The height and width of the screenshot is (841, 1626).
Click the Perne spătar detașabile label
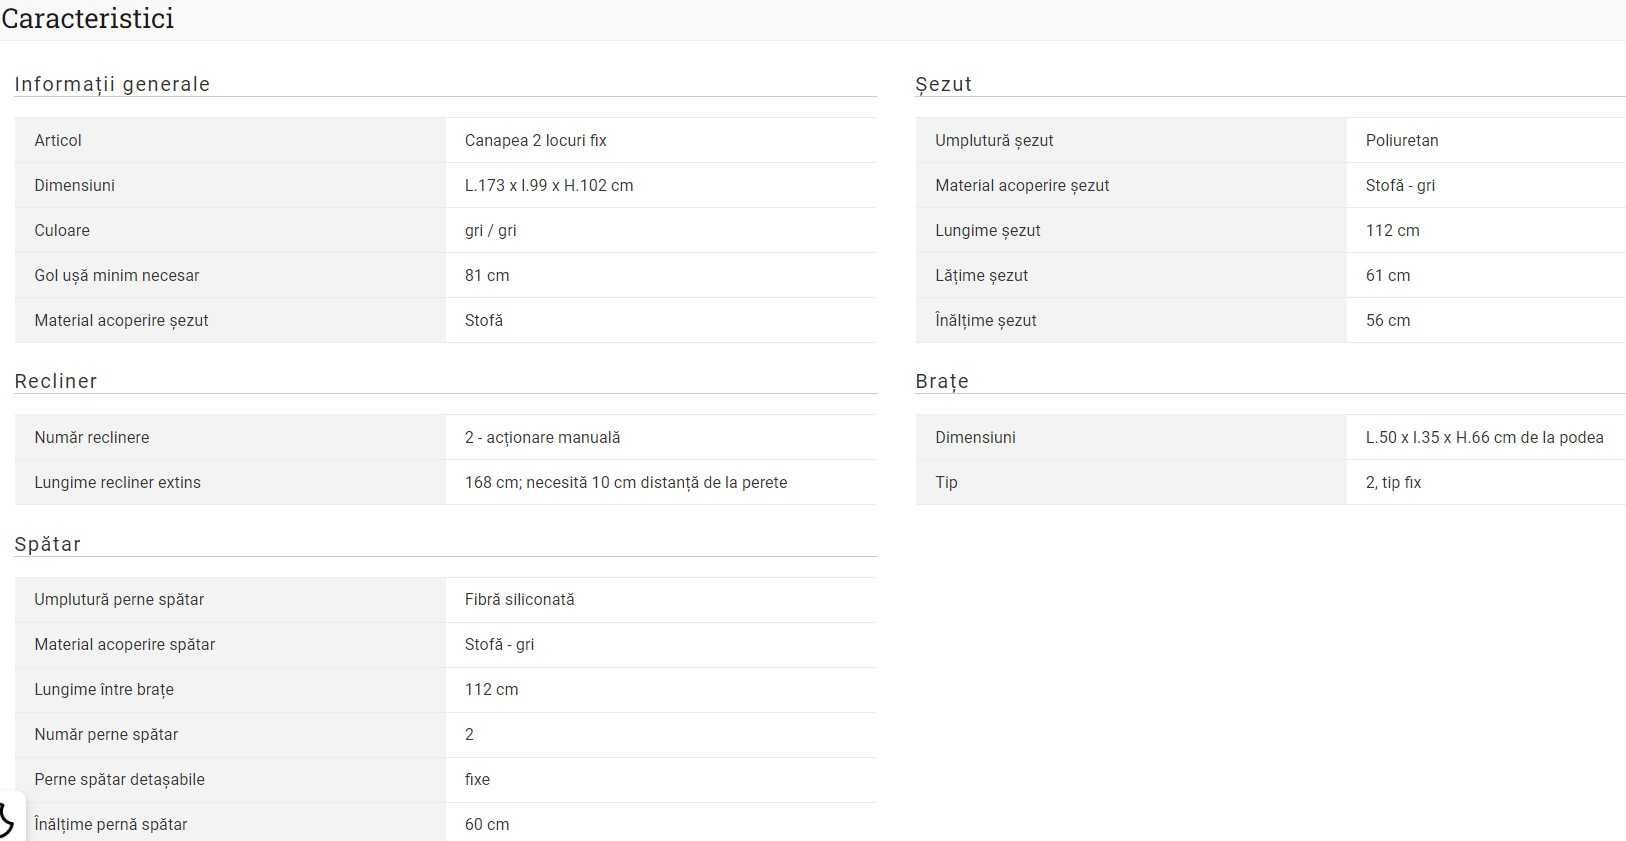pyautogui.click(x=119, y=779)
